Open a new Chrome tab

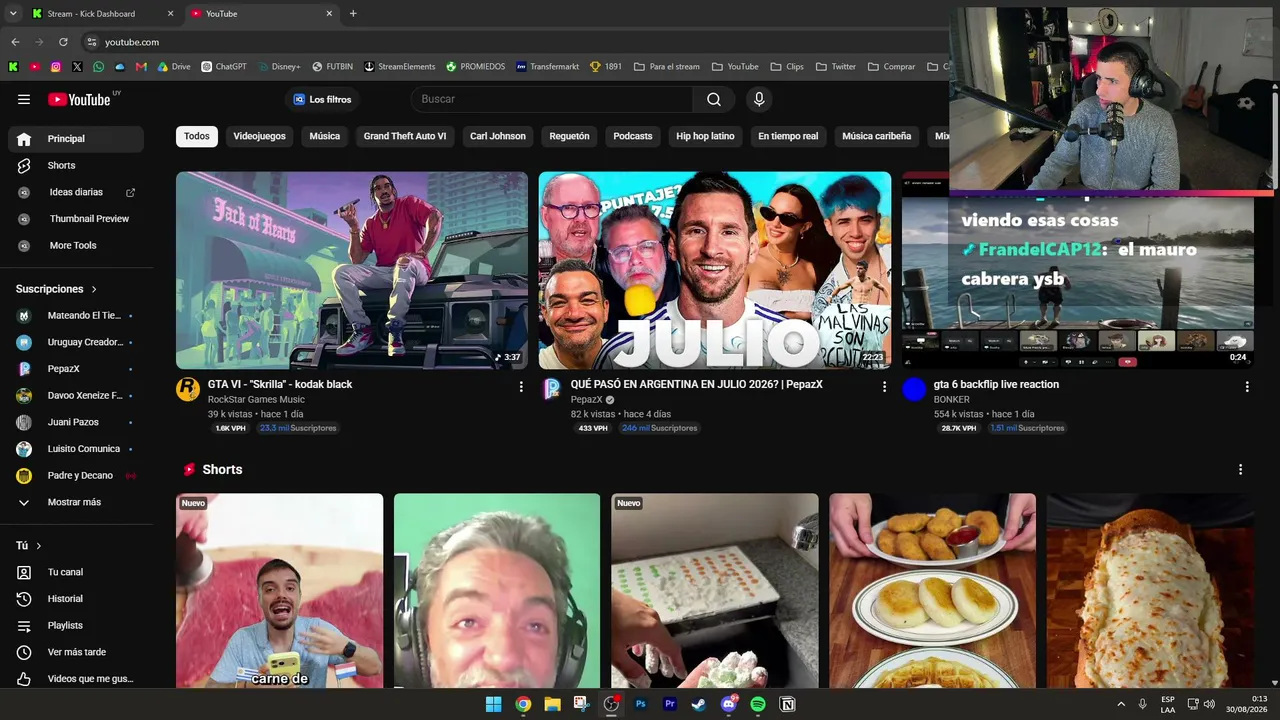click(x=353, y=14)
